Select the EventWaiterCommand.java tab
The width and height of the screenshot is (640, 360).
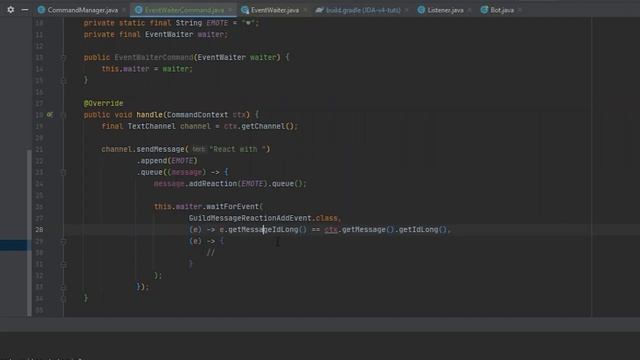(x=184, y=10)
